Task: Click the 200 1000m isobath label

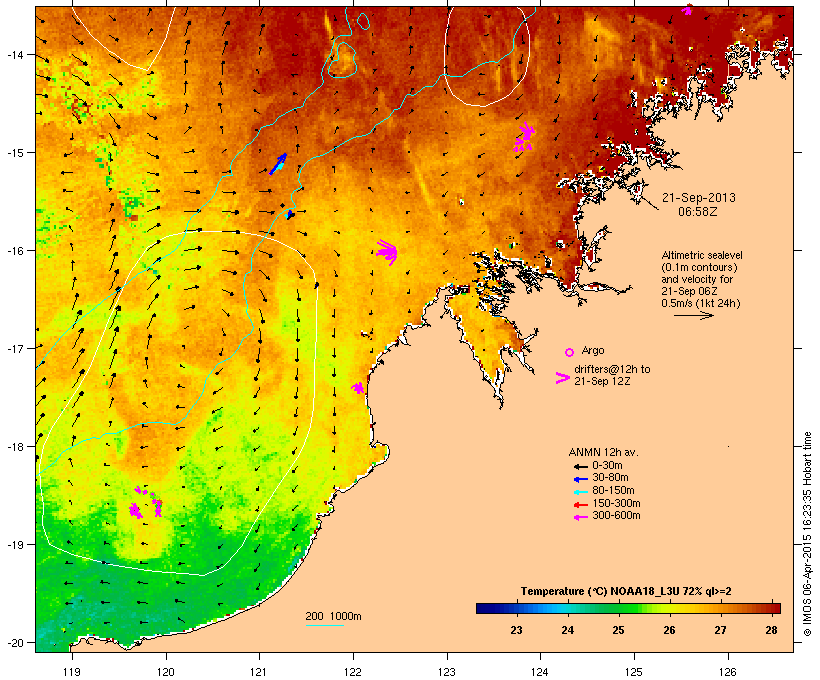Action: click(x=334, y=616)
